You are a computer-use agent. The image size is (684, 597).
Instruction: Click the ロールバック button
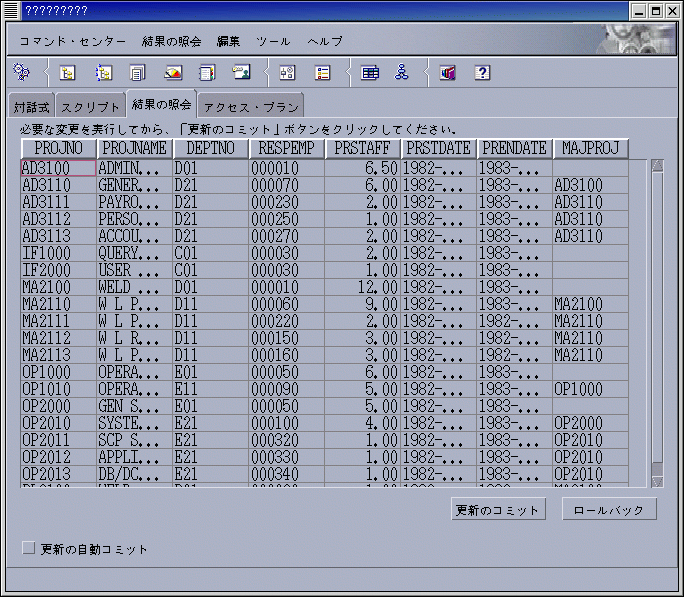[x=609, y=509]
